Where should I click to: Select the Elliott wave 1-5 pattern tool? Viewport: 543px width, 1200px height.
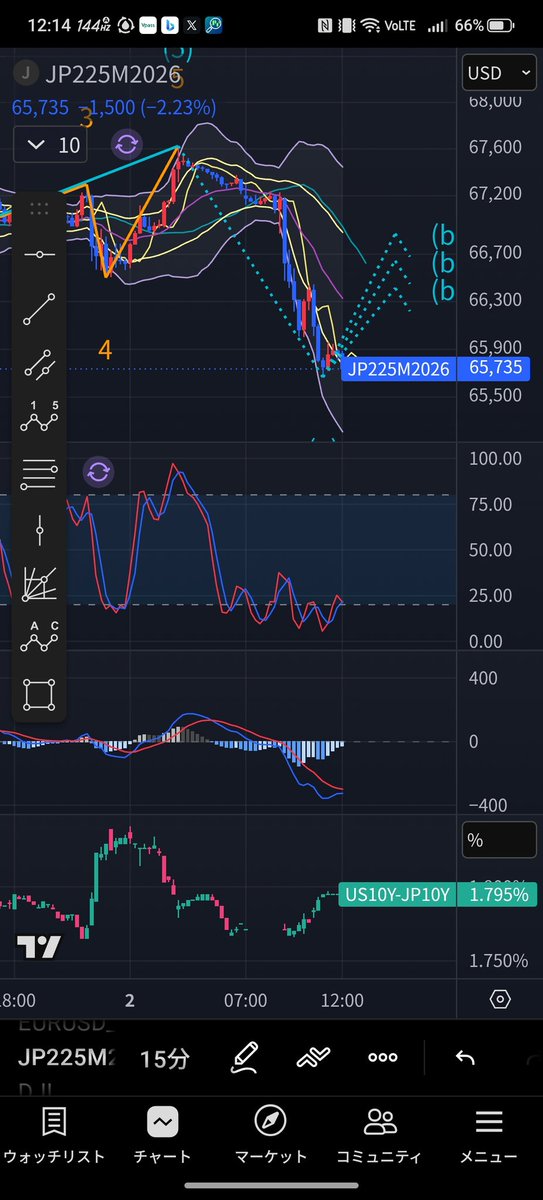point(40,418)
